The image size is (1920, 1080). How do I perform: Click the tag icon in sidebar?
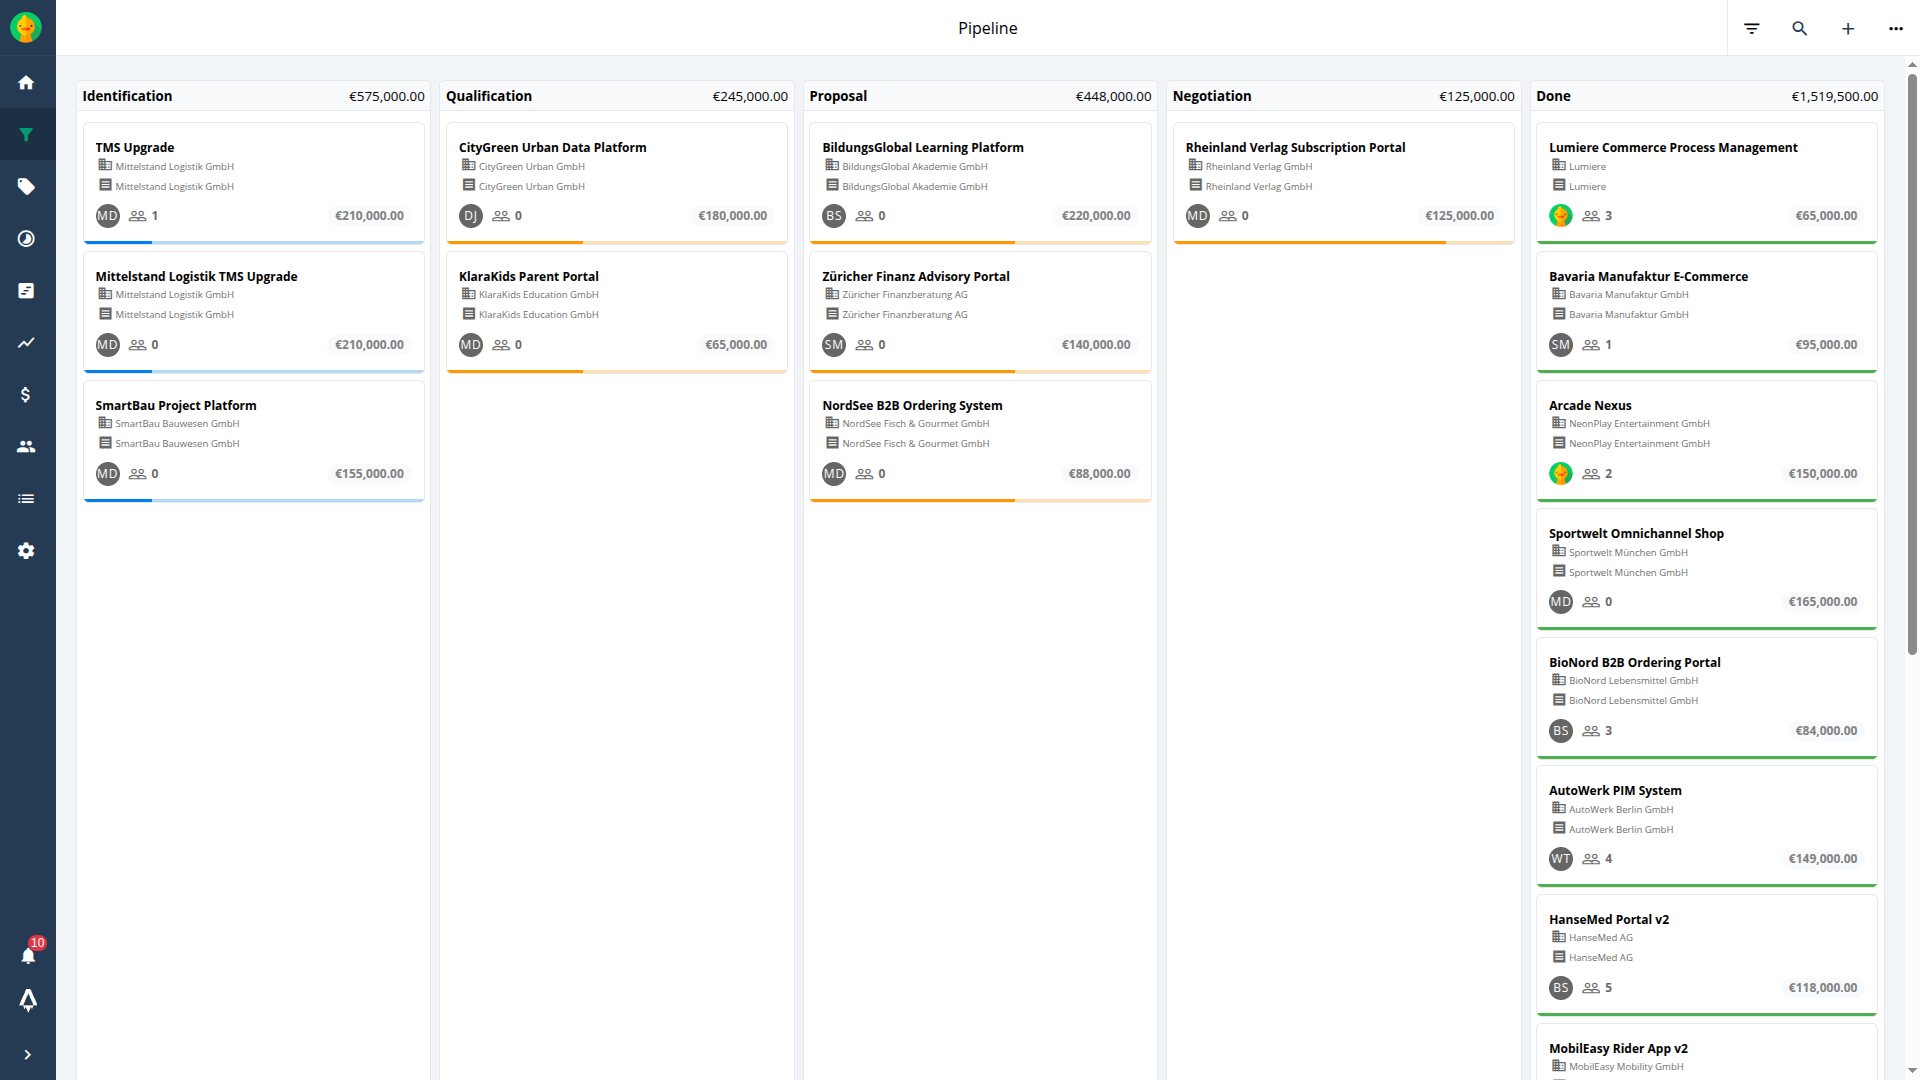click(x=27, y=187)
